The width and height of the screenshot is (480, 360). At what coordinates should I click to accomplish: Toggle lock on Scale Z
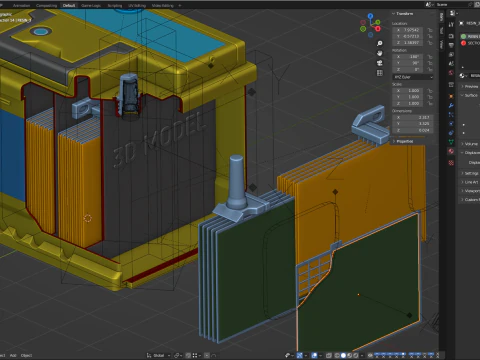(x=430, y=104)
